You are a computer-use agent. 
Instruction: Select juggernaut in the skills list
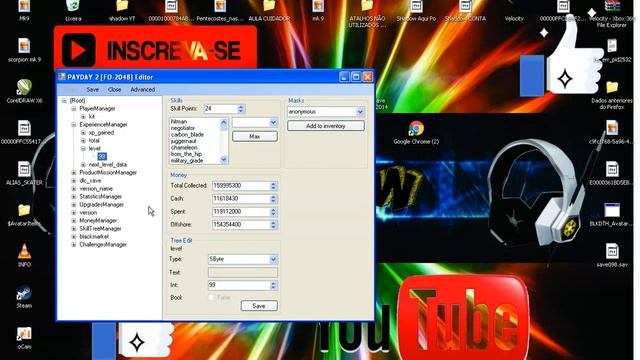click(184, 141)
